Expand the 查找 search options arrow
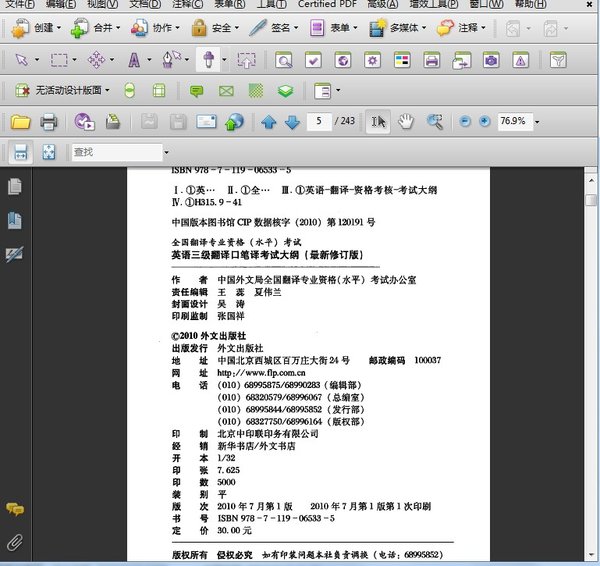This screenshot has height=566, width=600. tap(166, 153)
